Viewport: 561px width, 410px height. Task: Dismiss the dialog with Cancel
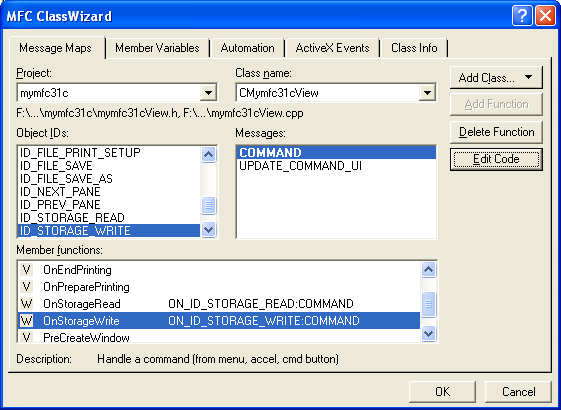coord(518,391)
